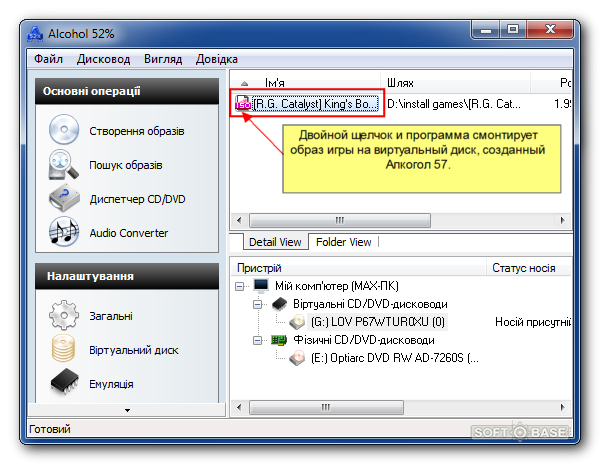Open Загальні settings link
Viewport: 600px width, 464px height.
[x=111, y=316]
